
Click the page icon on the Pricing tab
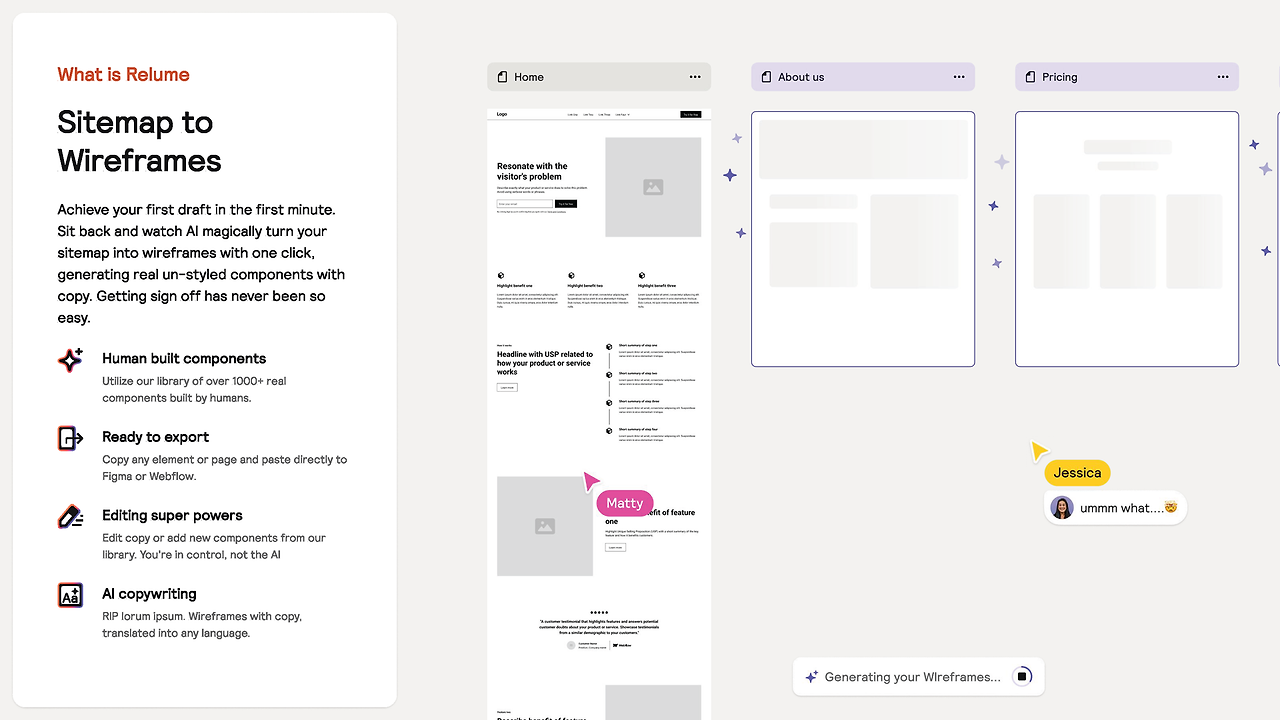tap(1031, 77)
